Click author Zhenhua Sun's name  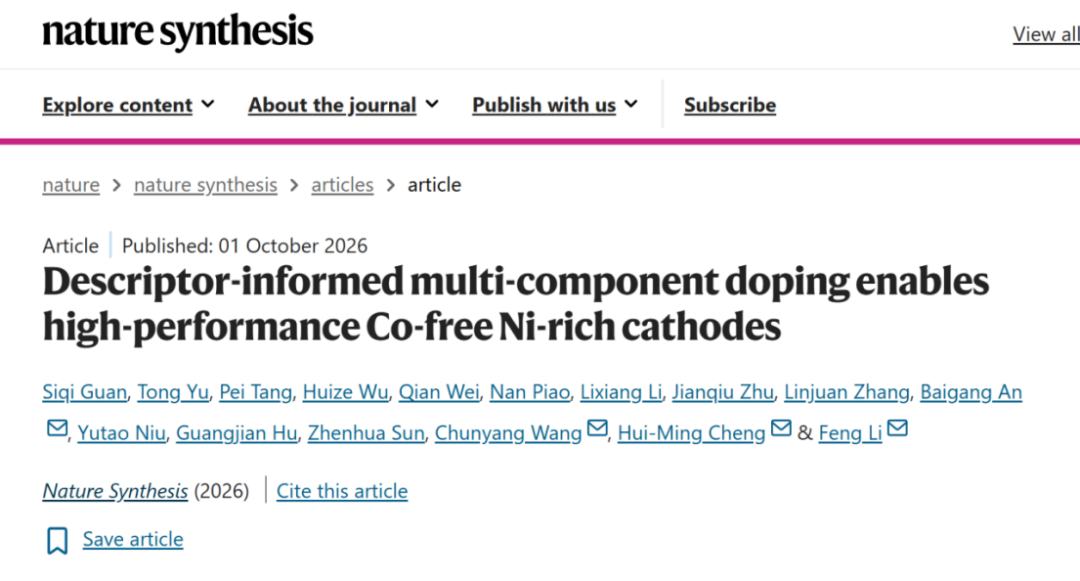pos(366,433)
